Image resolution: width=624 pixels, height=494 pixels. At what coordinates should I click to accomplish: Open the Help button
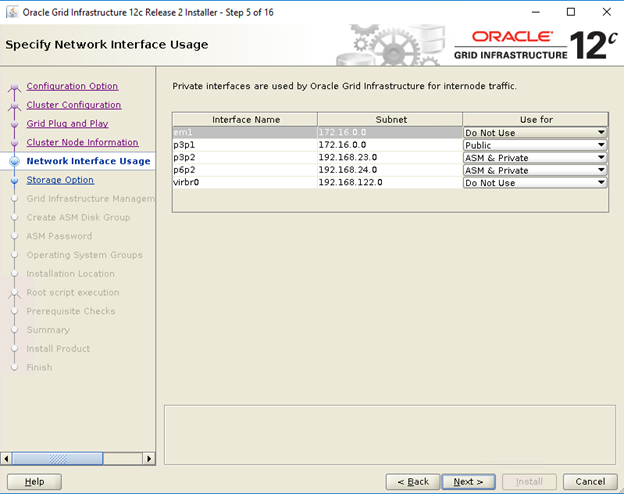34,482
